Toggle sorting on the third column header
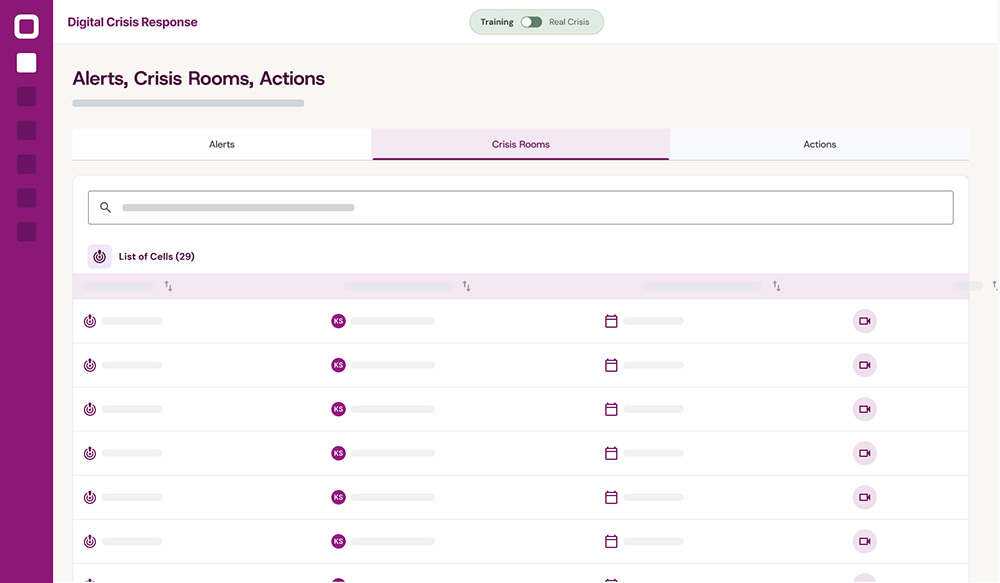Image resolution: width=1000 pixels, height=583 pixels. tap(777, 286)
